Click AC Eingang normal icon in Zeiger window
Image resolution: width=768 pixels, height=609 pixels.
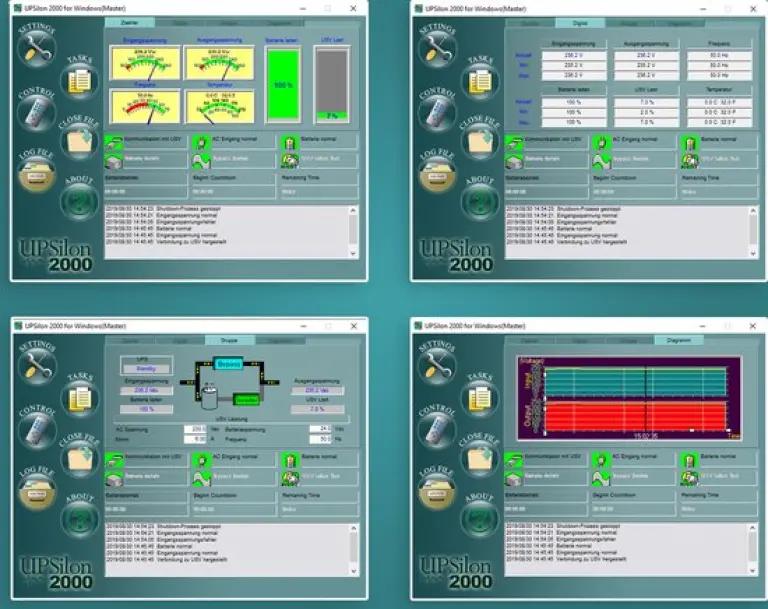click(201, 143)
